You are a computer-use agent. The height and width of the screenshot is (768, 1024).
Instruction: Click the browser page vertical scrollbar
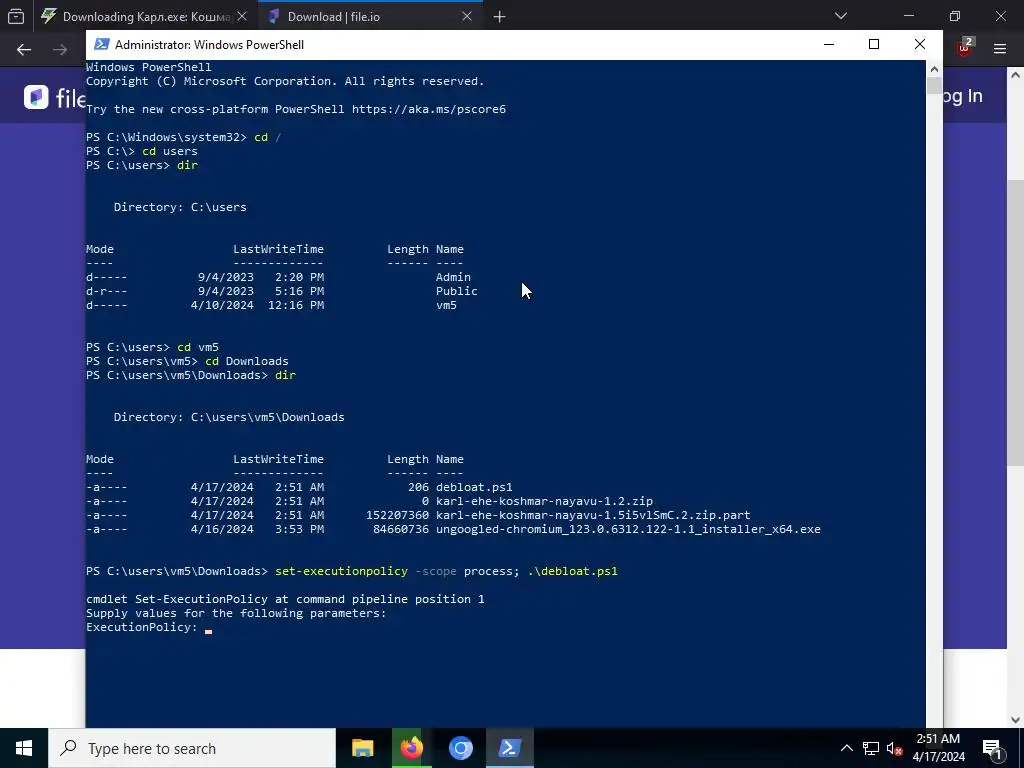click(1016, 321)
